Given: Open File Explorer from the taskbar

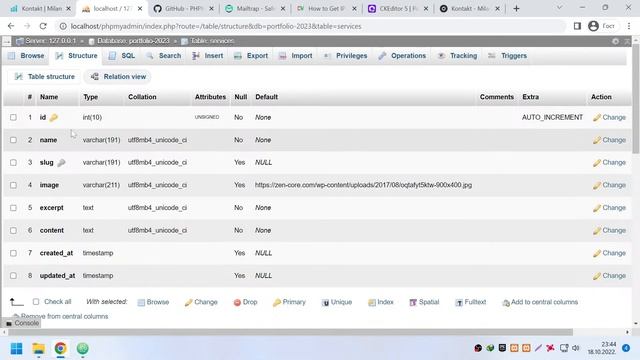Looking at the screenshot, I should pyautogui.click(x=39, y=349).
